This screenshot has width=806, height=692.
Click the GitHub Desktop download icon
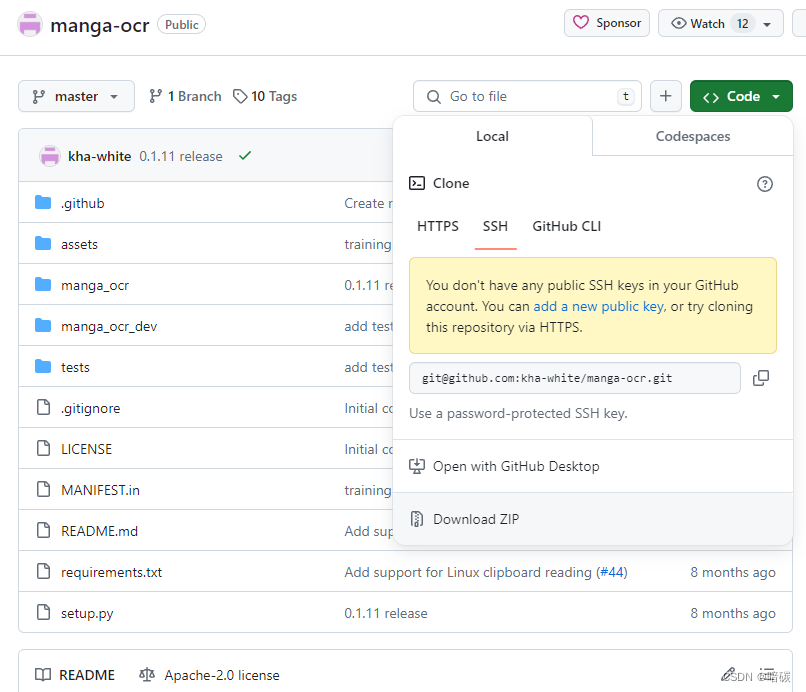point(417,466)
